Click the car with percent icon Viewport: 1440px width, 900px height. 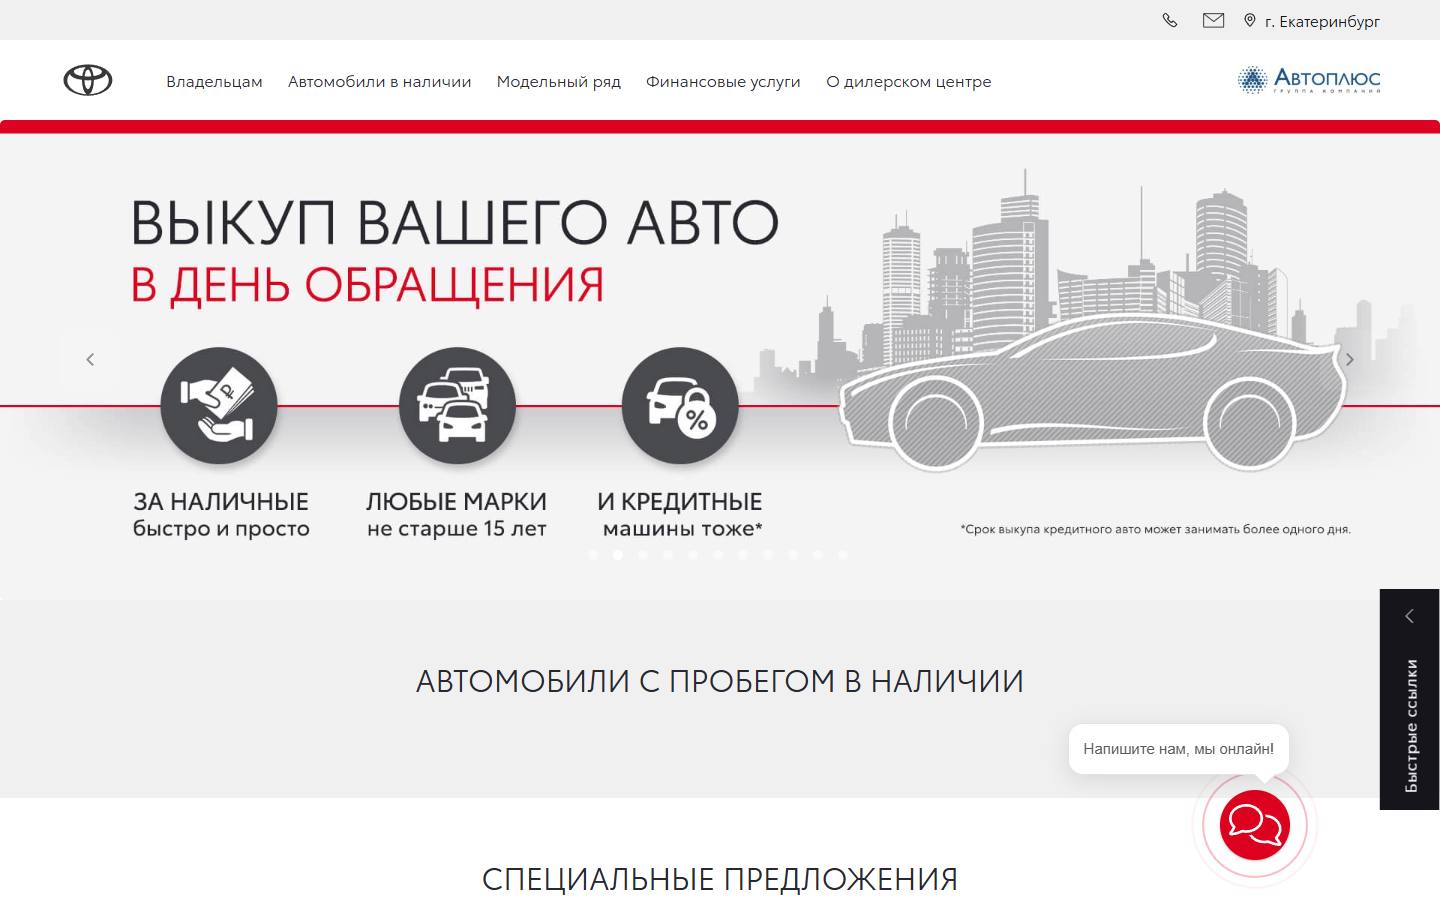[x=680, y=405]
